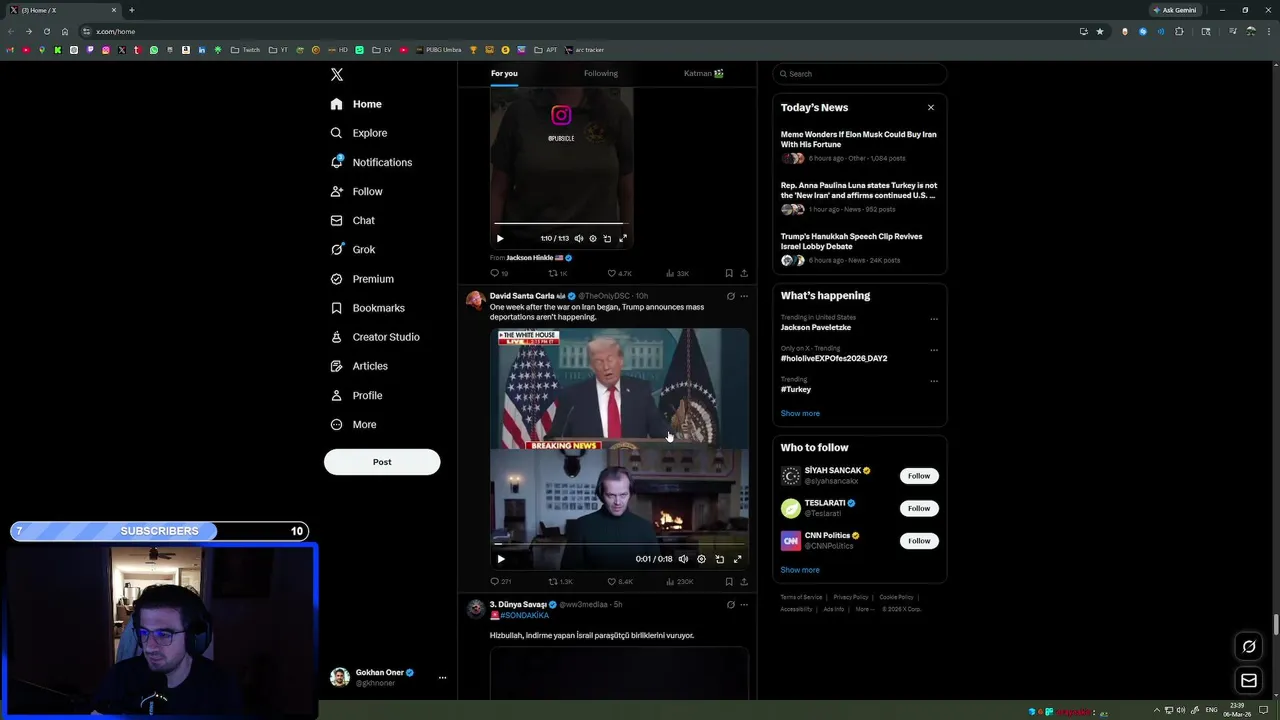The width and height of the screenshot is (1280, 720).
Task: Repost the post with 1.3K reposts
Action: [x=561, y=581]
